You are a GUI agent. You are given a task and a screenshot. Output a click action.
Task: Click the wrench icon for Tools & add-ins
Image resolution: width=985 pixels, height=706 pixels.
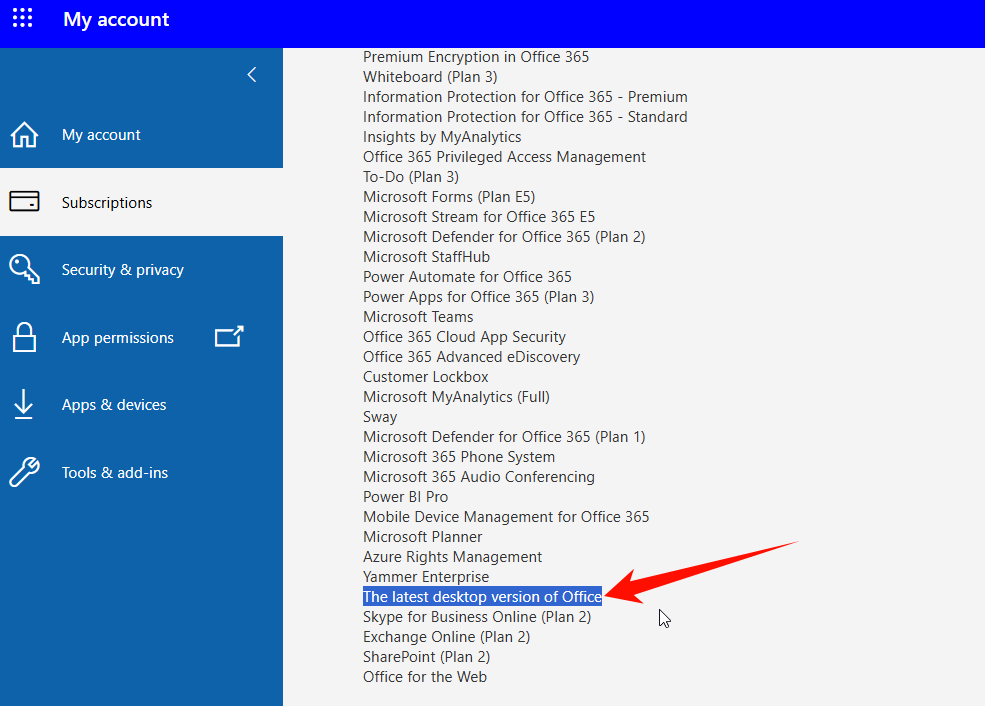click(24, 472)
